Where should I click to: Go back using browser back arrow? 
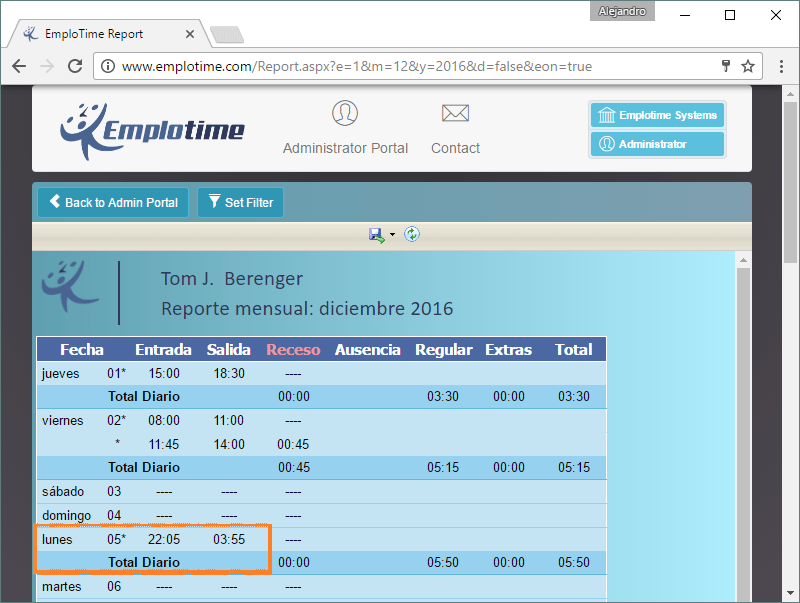[19, 67]
